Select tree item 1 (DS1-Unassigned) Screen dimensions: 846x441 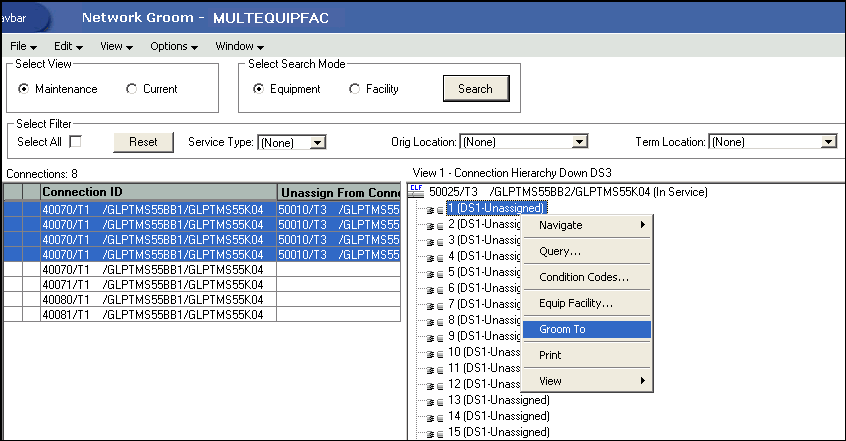496,208
